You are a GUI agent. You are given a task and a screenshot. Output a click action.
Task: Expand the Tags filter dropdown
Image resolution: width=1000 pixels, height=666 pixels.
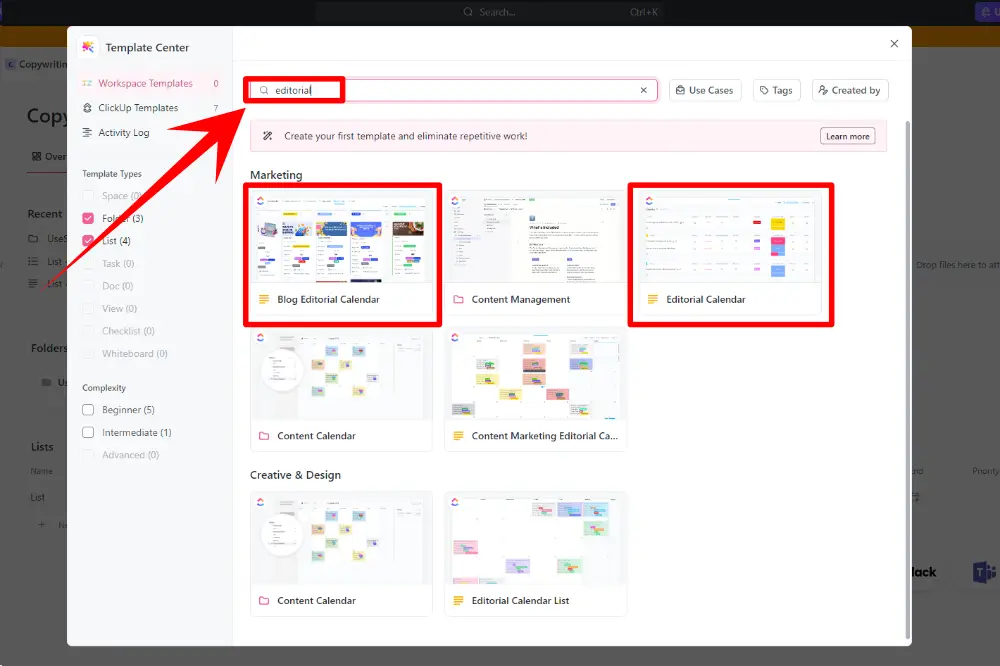click(776, 90)
